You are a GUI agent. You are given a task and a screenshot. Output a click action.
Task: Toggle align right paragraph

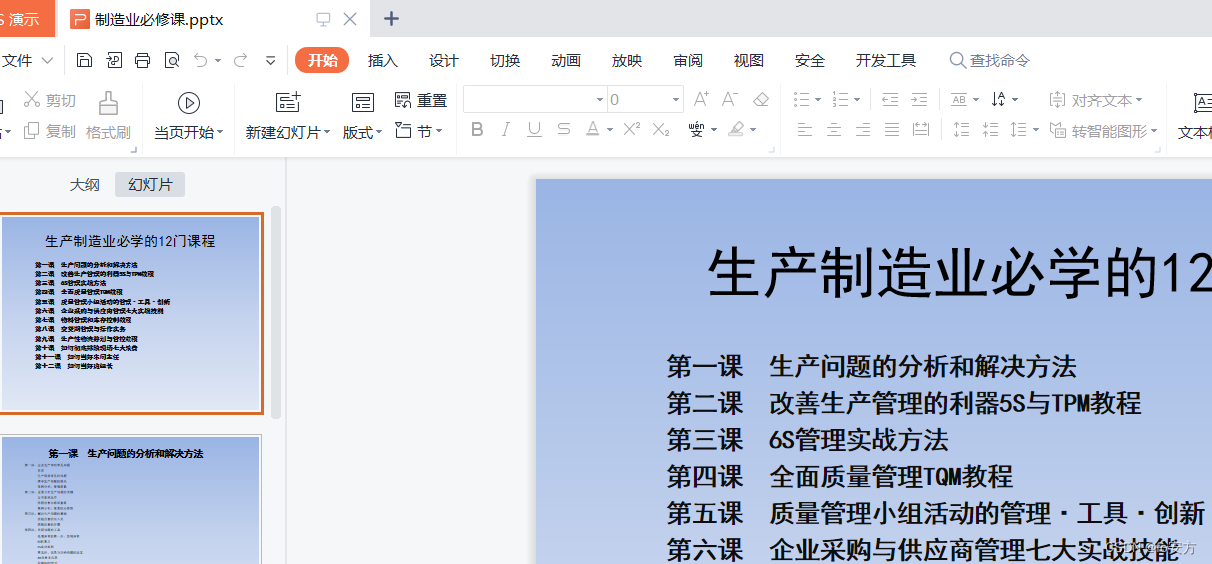(x=863, y=130)
